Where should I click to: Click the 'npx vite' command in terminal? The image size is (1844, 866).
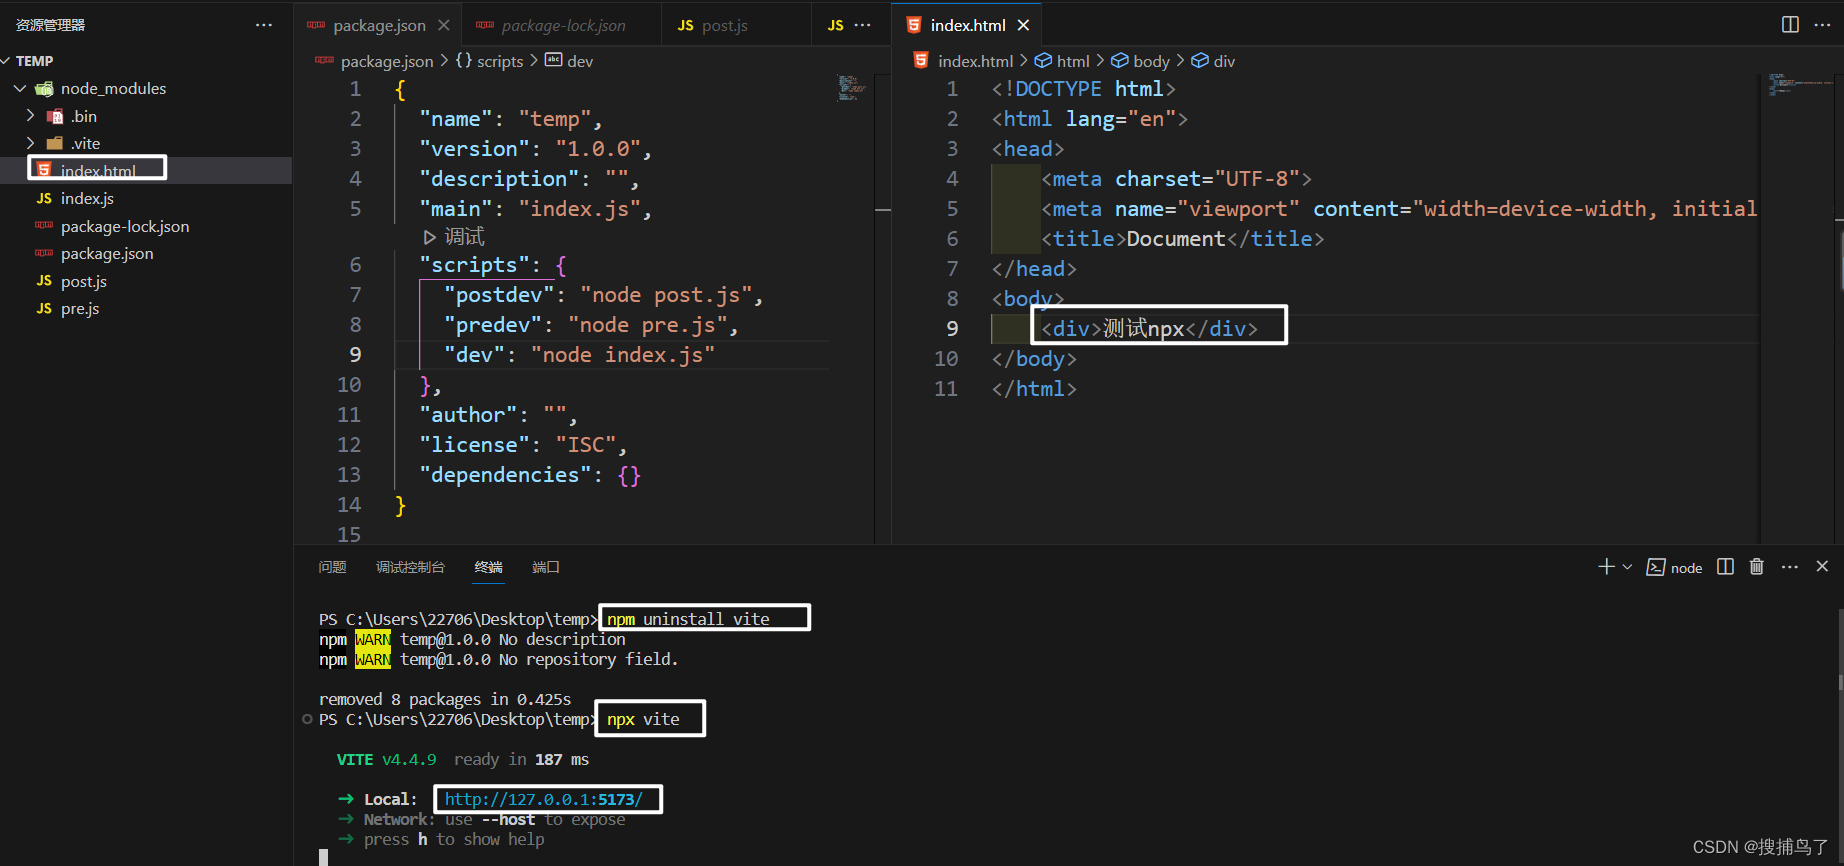(643, 719)
